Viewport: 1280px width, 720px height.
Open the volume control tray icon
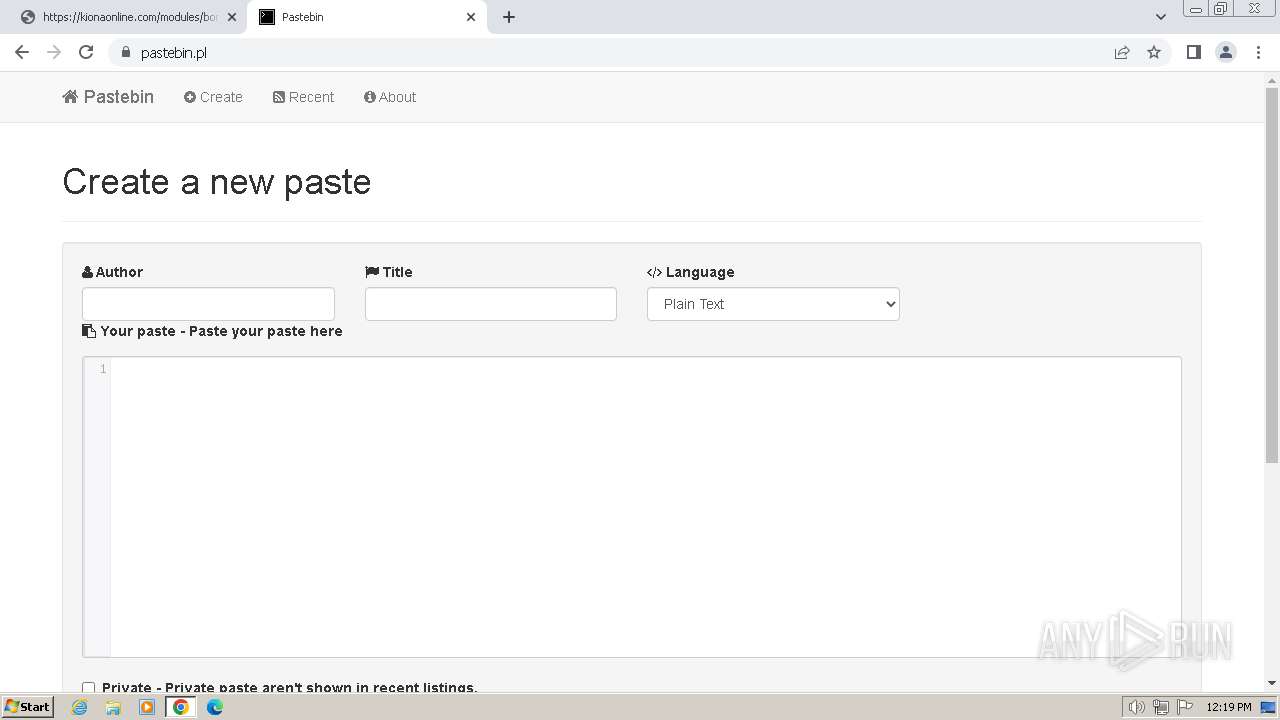pos(1136,707)
